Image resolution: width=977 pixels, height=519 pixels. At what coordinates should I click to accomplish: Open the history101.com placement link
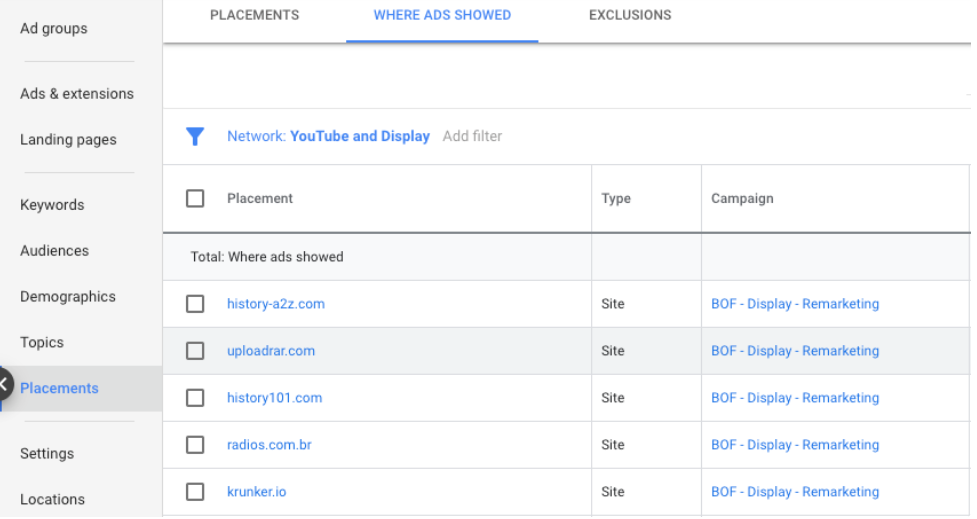[x=274, y=398]
